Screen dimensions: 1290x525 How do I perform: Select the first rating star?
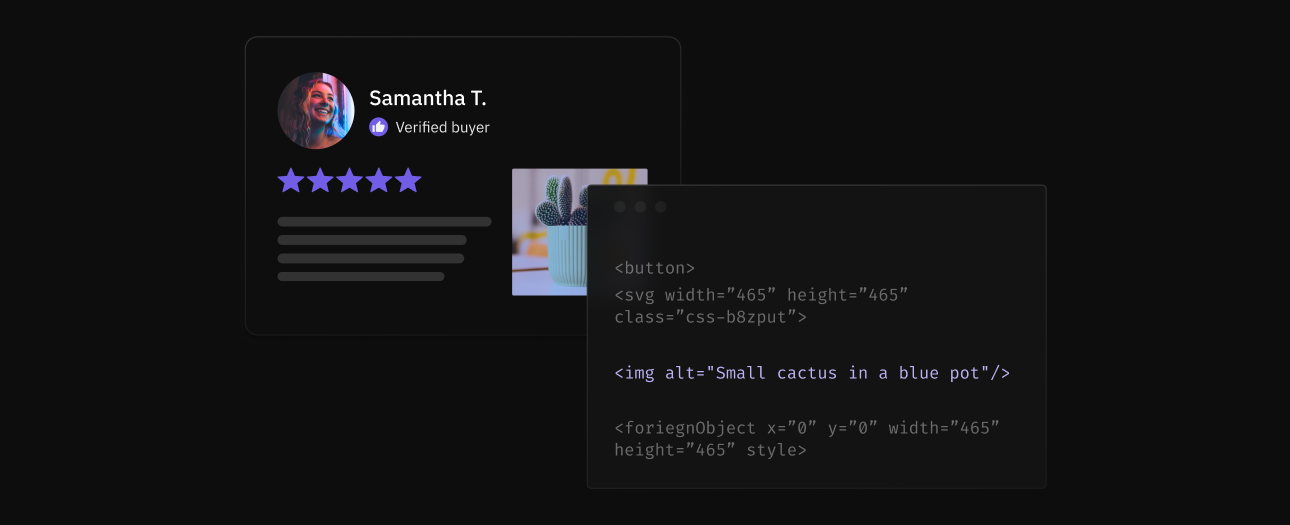coord(291,181)
